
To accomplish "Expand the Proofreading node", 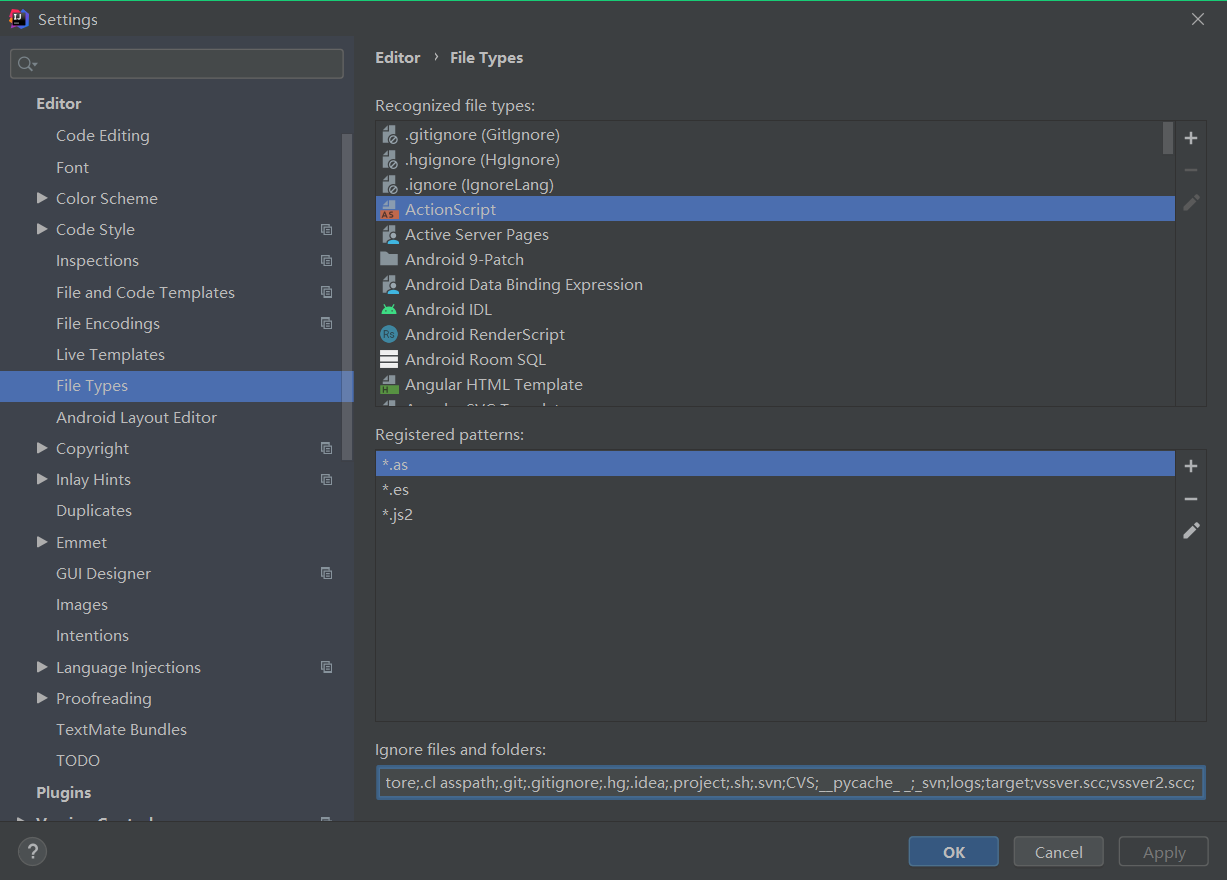I will pyautogui.click(x=42, y=698).
